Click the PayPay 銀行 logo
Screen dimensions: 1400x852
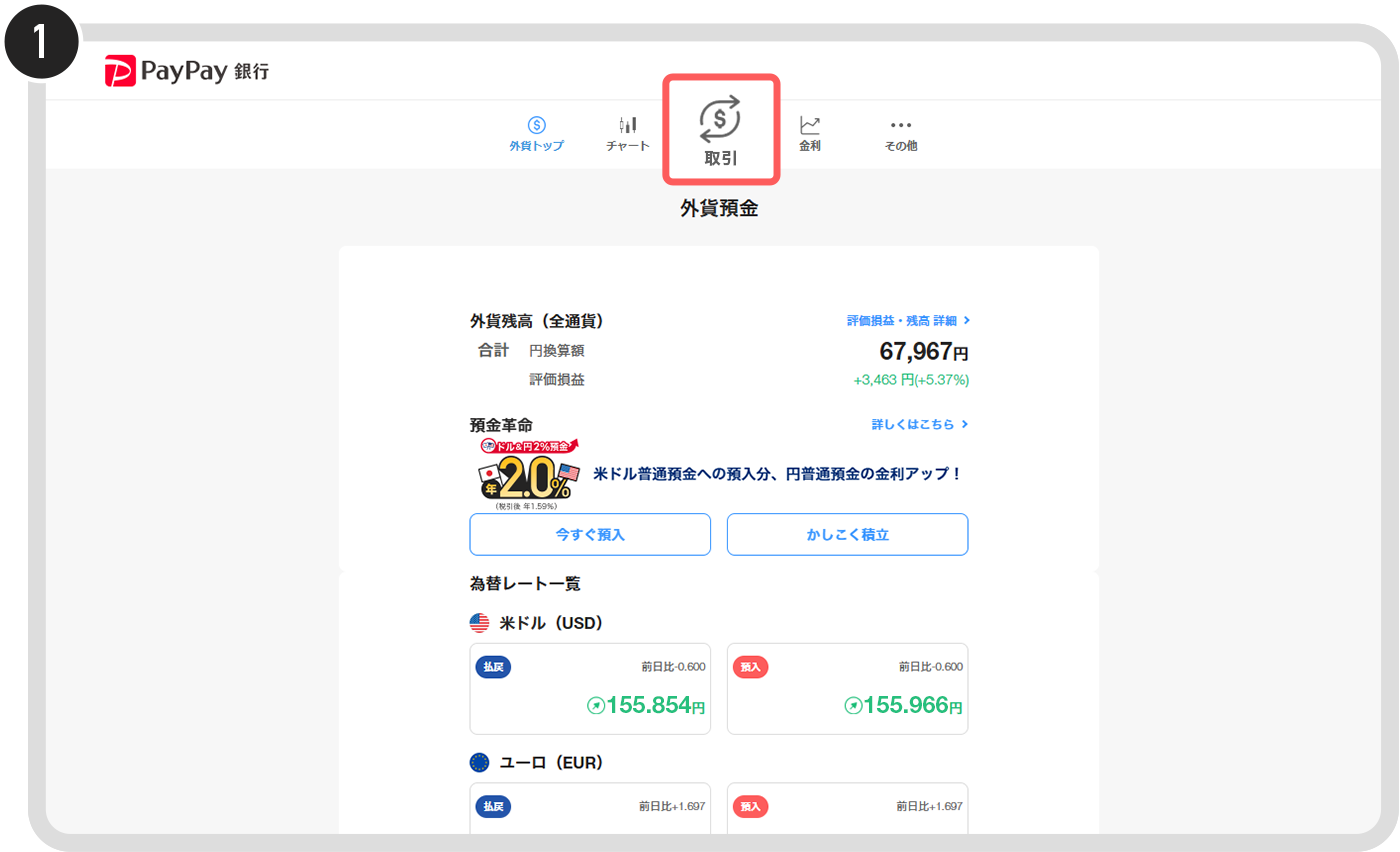click(x=185, y=70)
